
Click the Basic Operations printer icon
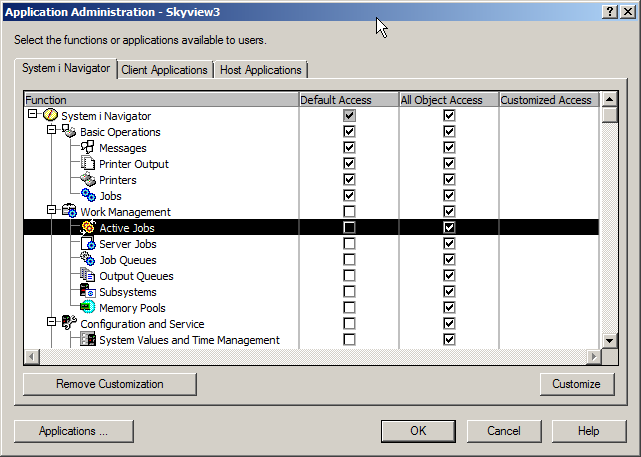[x=69, y=131]
